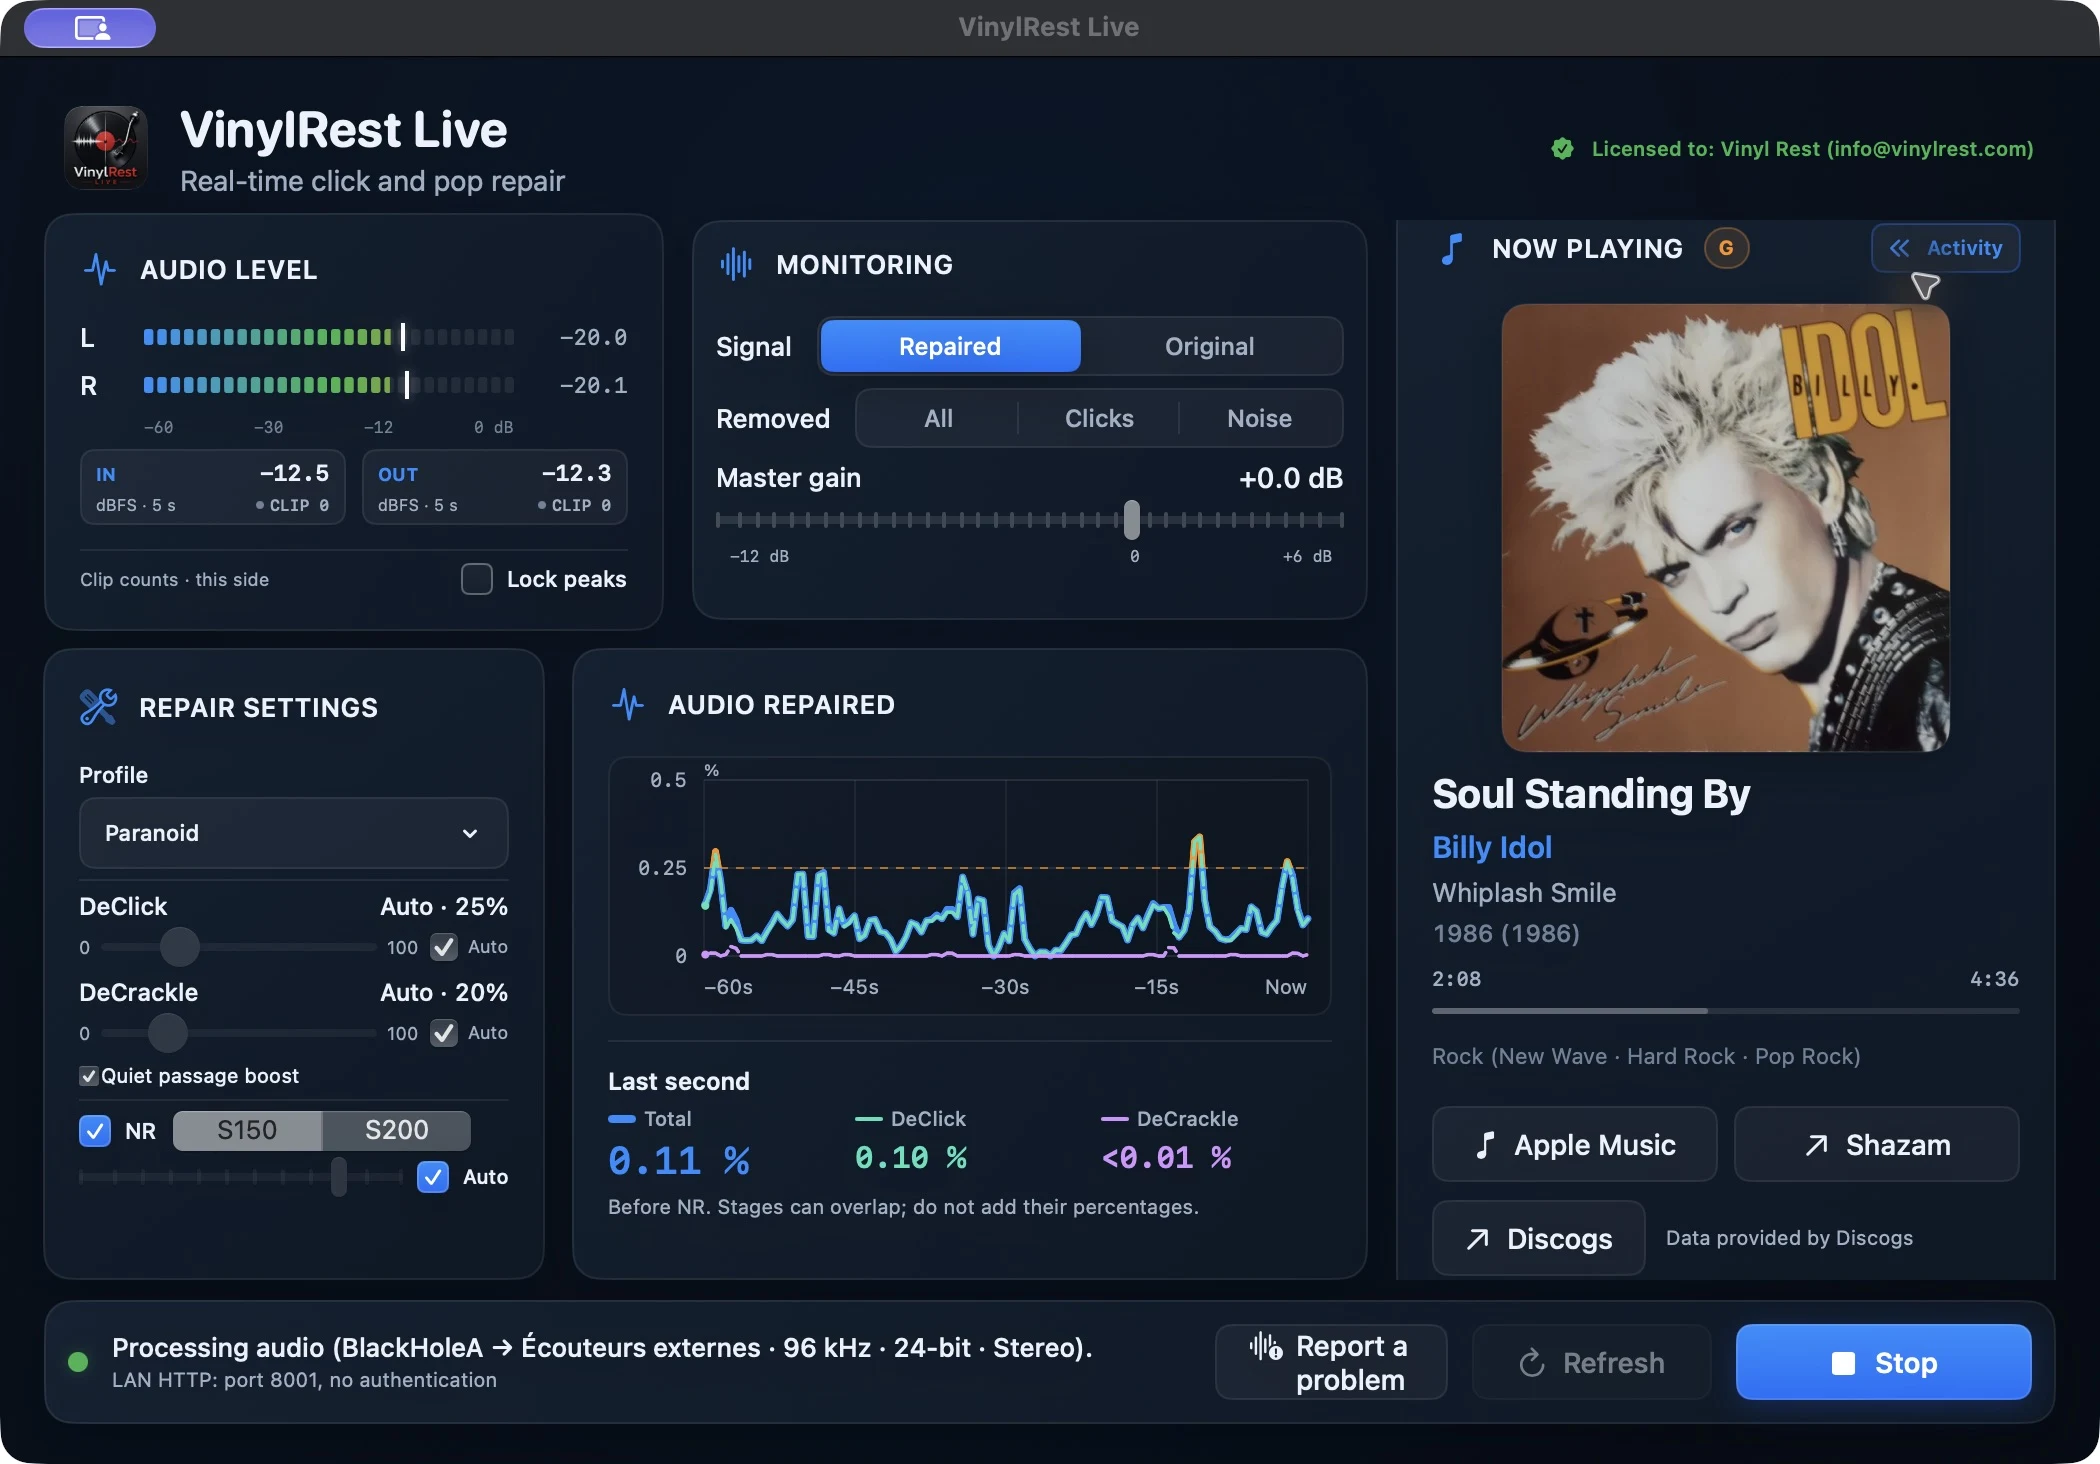
Task: Click the Master gain slider handle
Action: click(x=1131, y=520)
